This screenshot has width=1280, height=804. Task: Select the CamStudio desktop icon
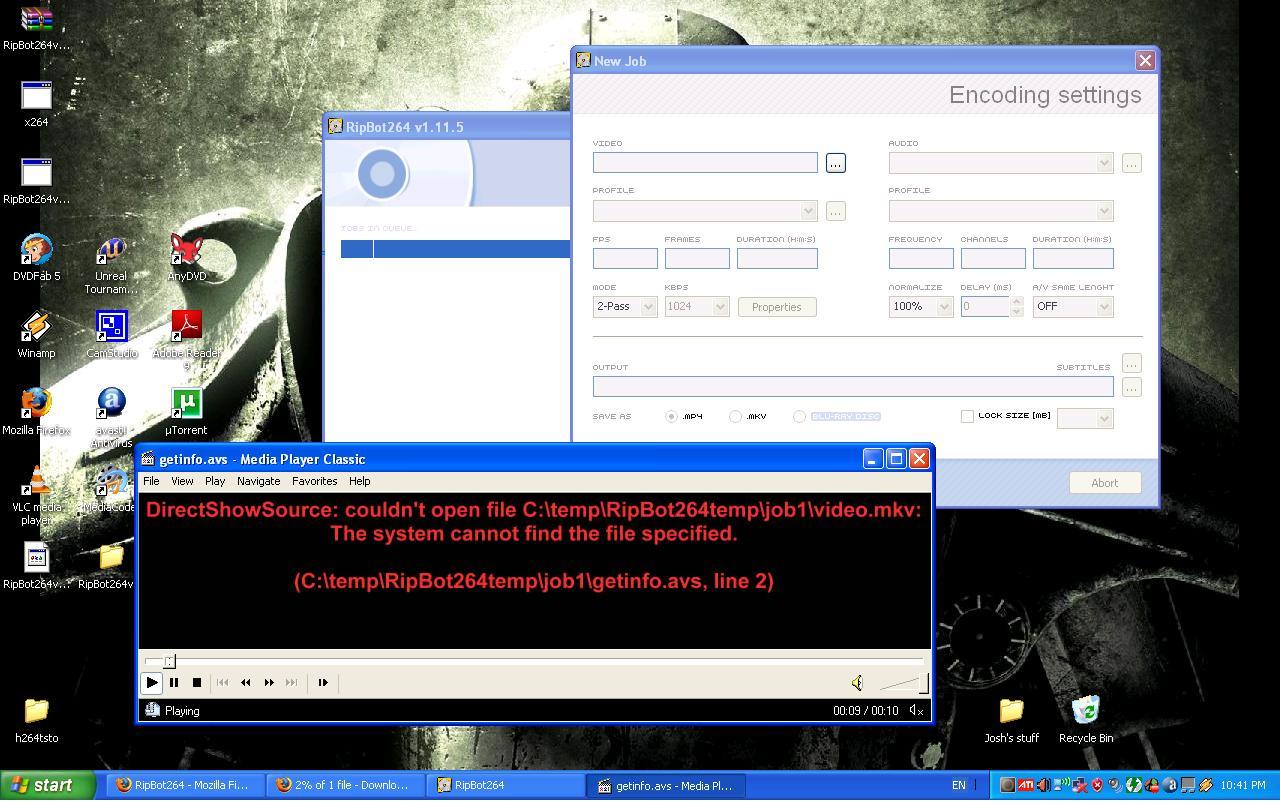tap(111, 335)
